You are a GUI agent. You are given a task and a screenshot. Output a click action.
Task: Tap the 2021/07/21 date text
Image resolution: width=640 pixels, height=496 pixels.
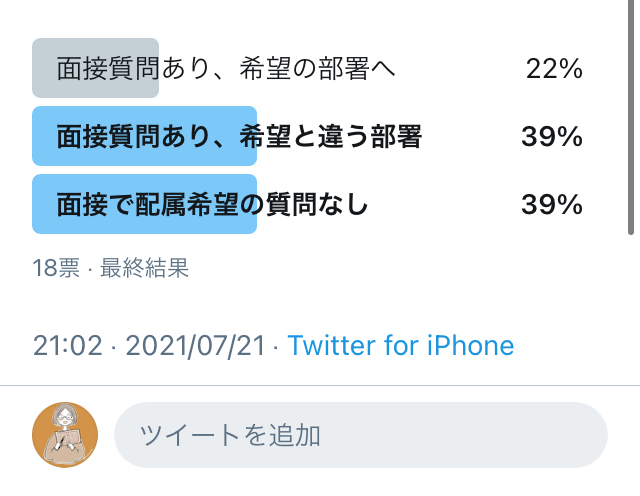point(195,346)
